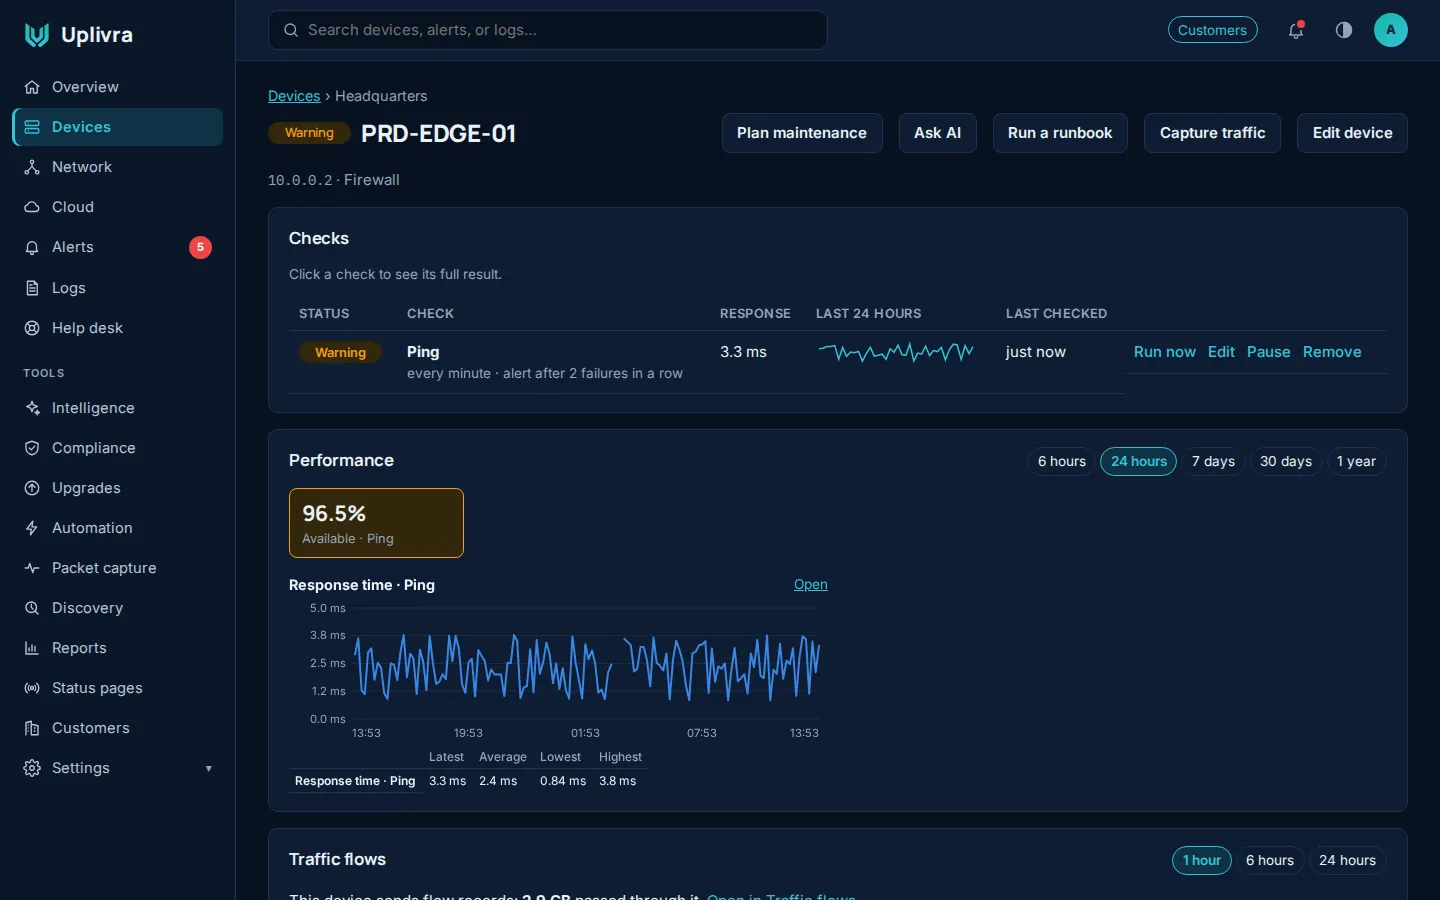Viewport: 1440px width, 900px height.
Task: Open Packet capture via pulse icon
Action: pyautogui.click(x=32, y=568)
